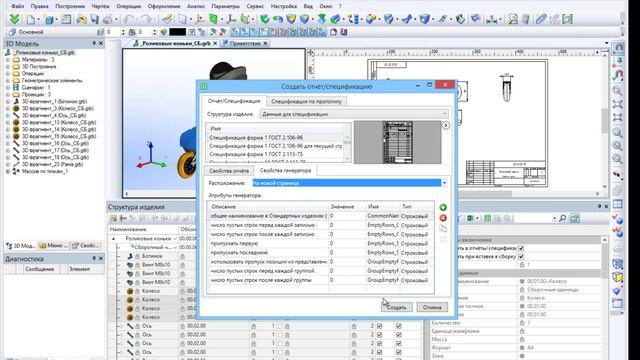This screenshot has height=360, width=640.
Task: Select the Ботинок row in product structure
Action: 153,256
